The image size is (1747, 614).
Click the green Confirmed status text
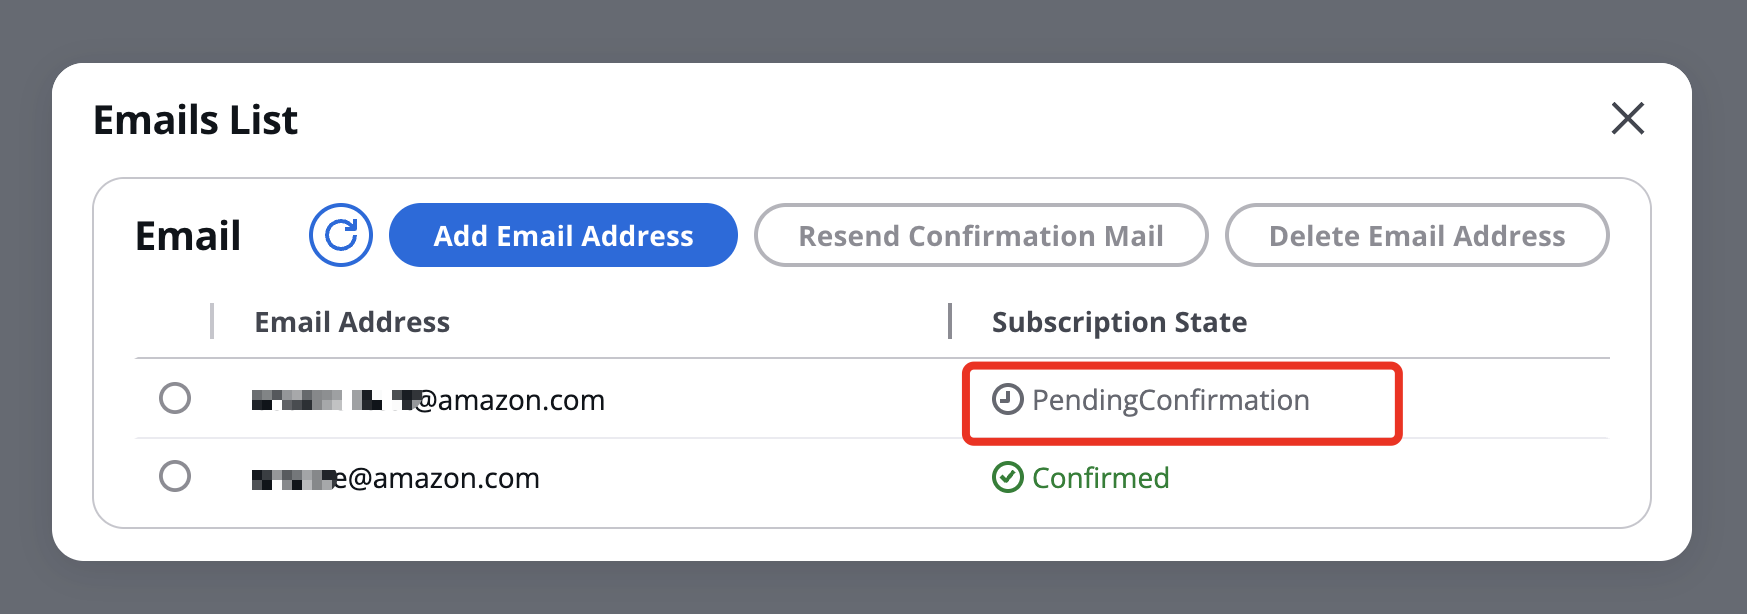pyautogui.click(x=1100, y=478)
